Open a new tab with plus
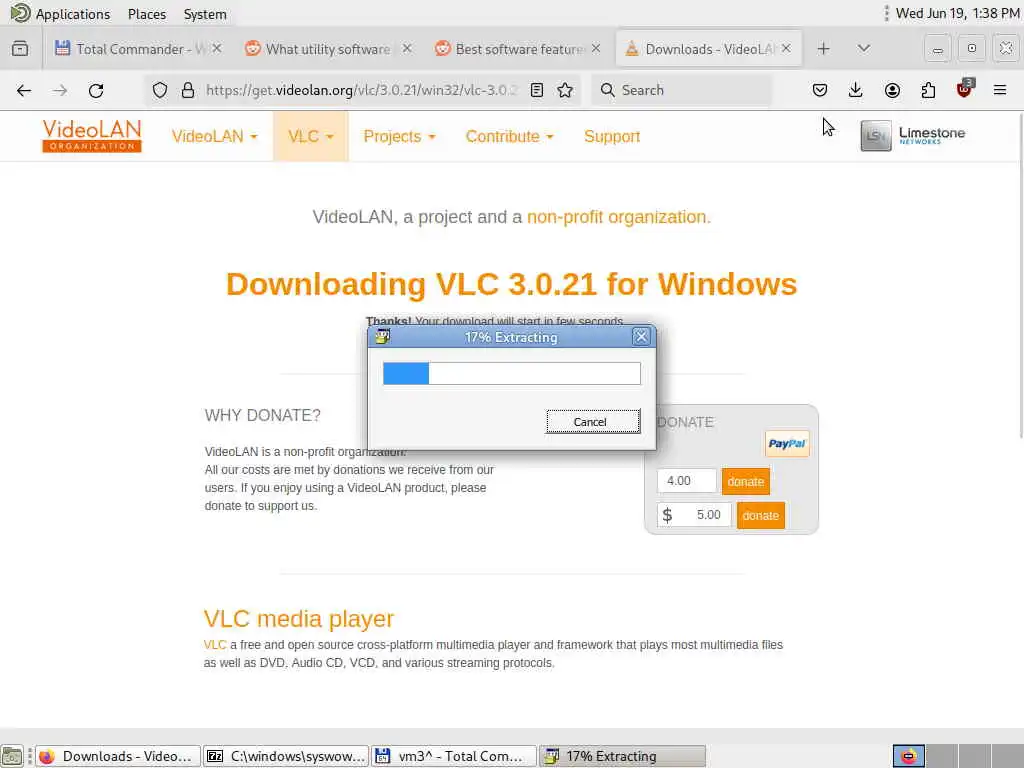This screenshot has width=1024, height=768. click(824, 48)
